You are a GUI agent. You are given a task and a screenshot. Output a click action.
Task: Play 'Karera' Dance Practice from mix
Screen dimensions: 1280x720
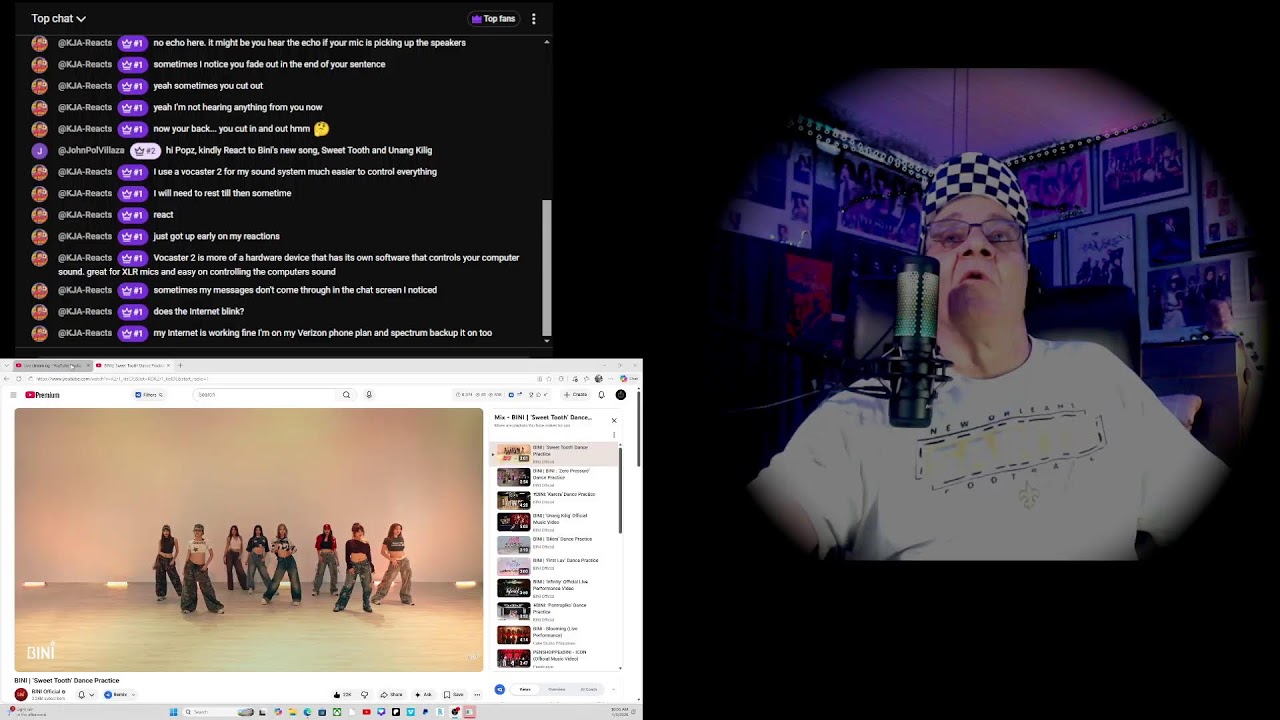[555, 499]
